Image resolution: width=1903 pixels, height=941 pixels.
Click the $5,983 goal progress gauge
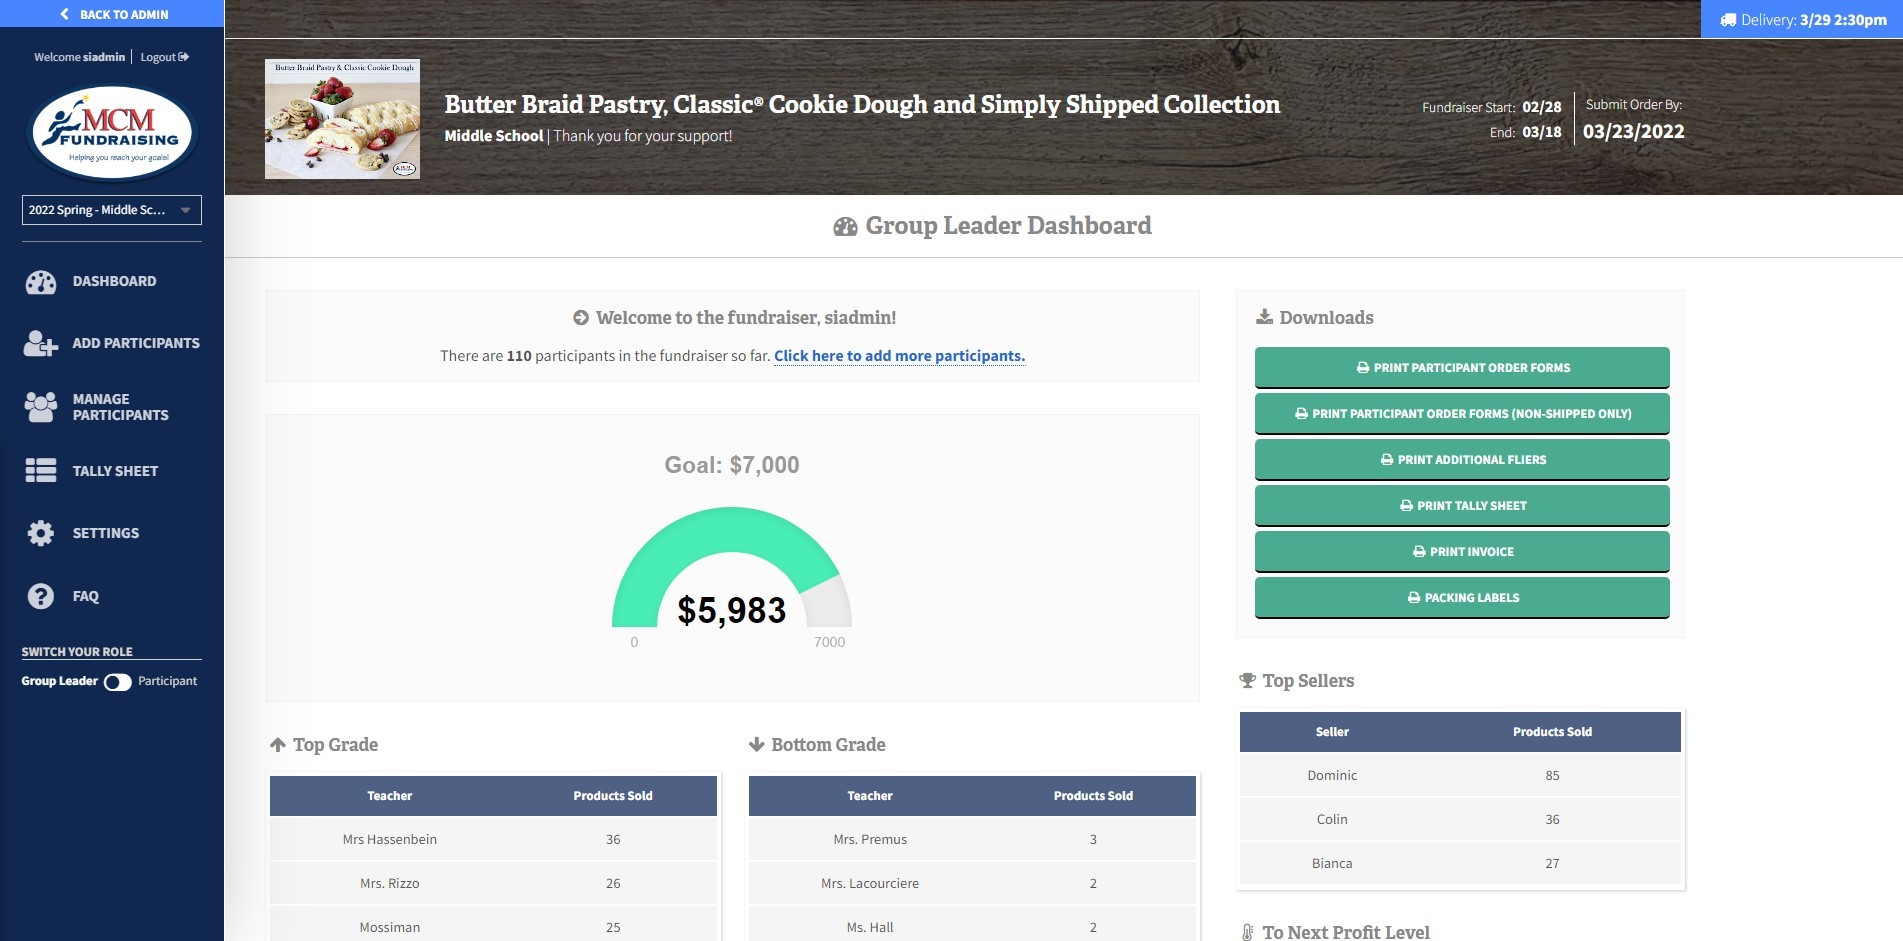(732, 575)
